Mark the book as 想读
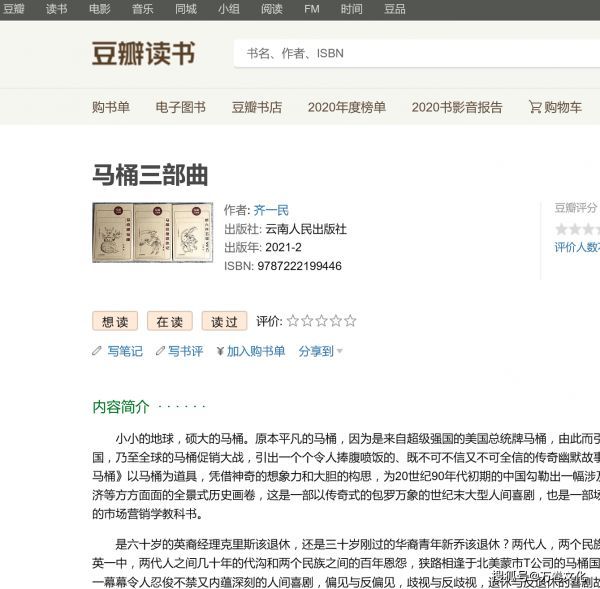Image resolution: width=600 pixels, height=589 pixels. (x=115, y=321)
